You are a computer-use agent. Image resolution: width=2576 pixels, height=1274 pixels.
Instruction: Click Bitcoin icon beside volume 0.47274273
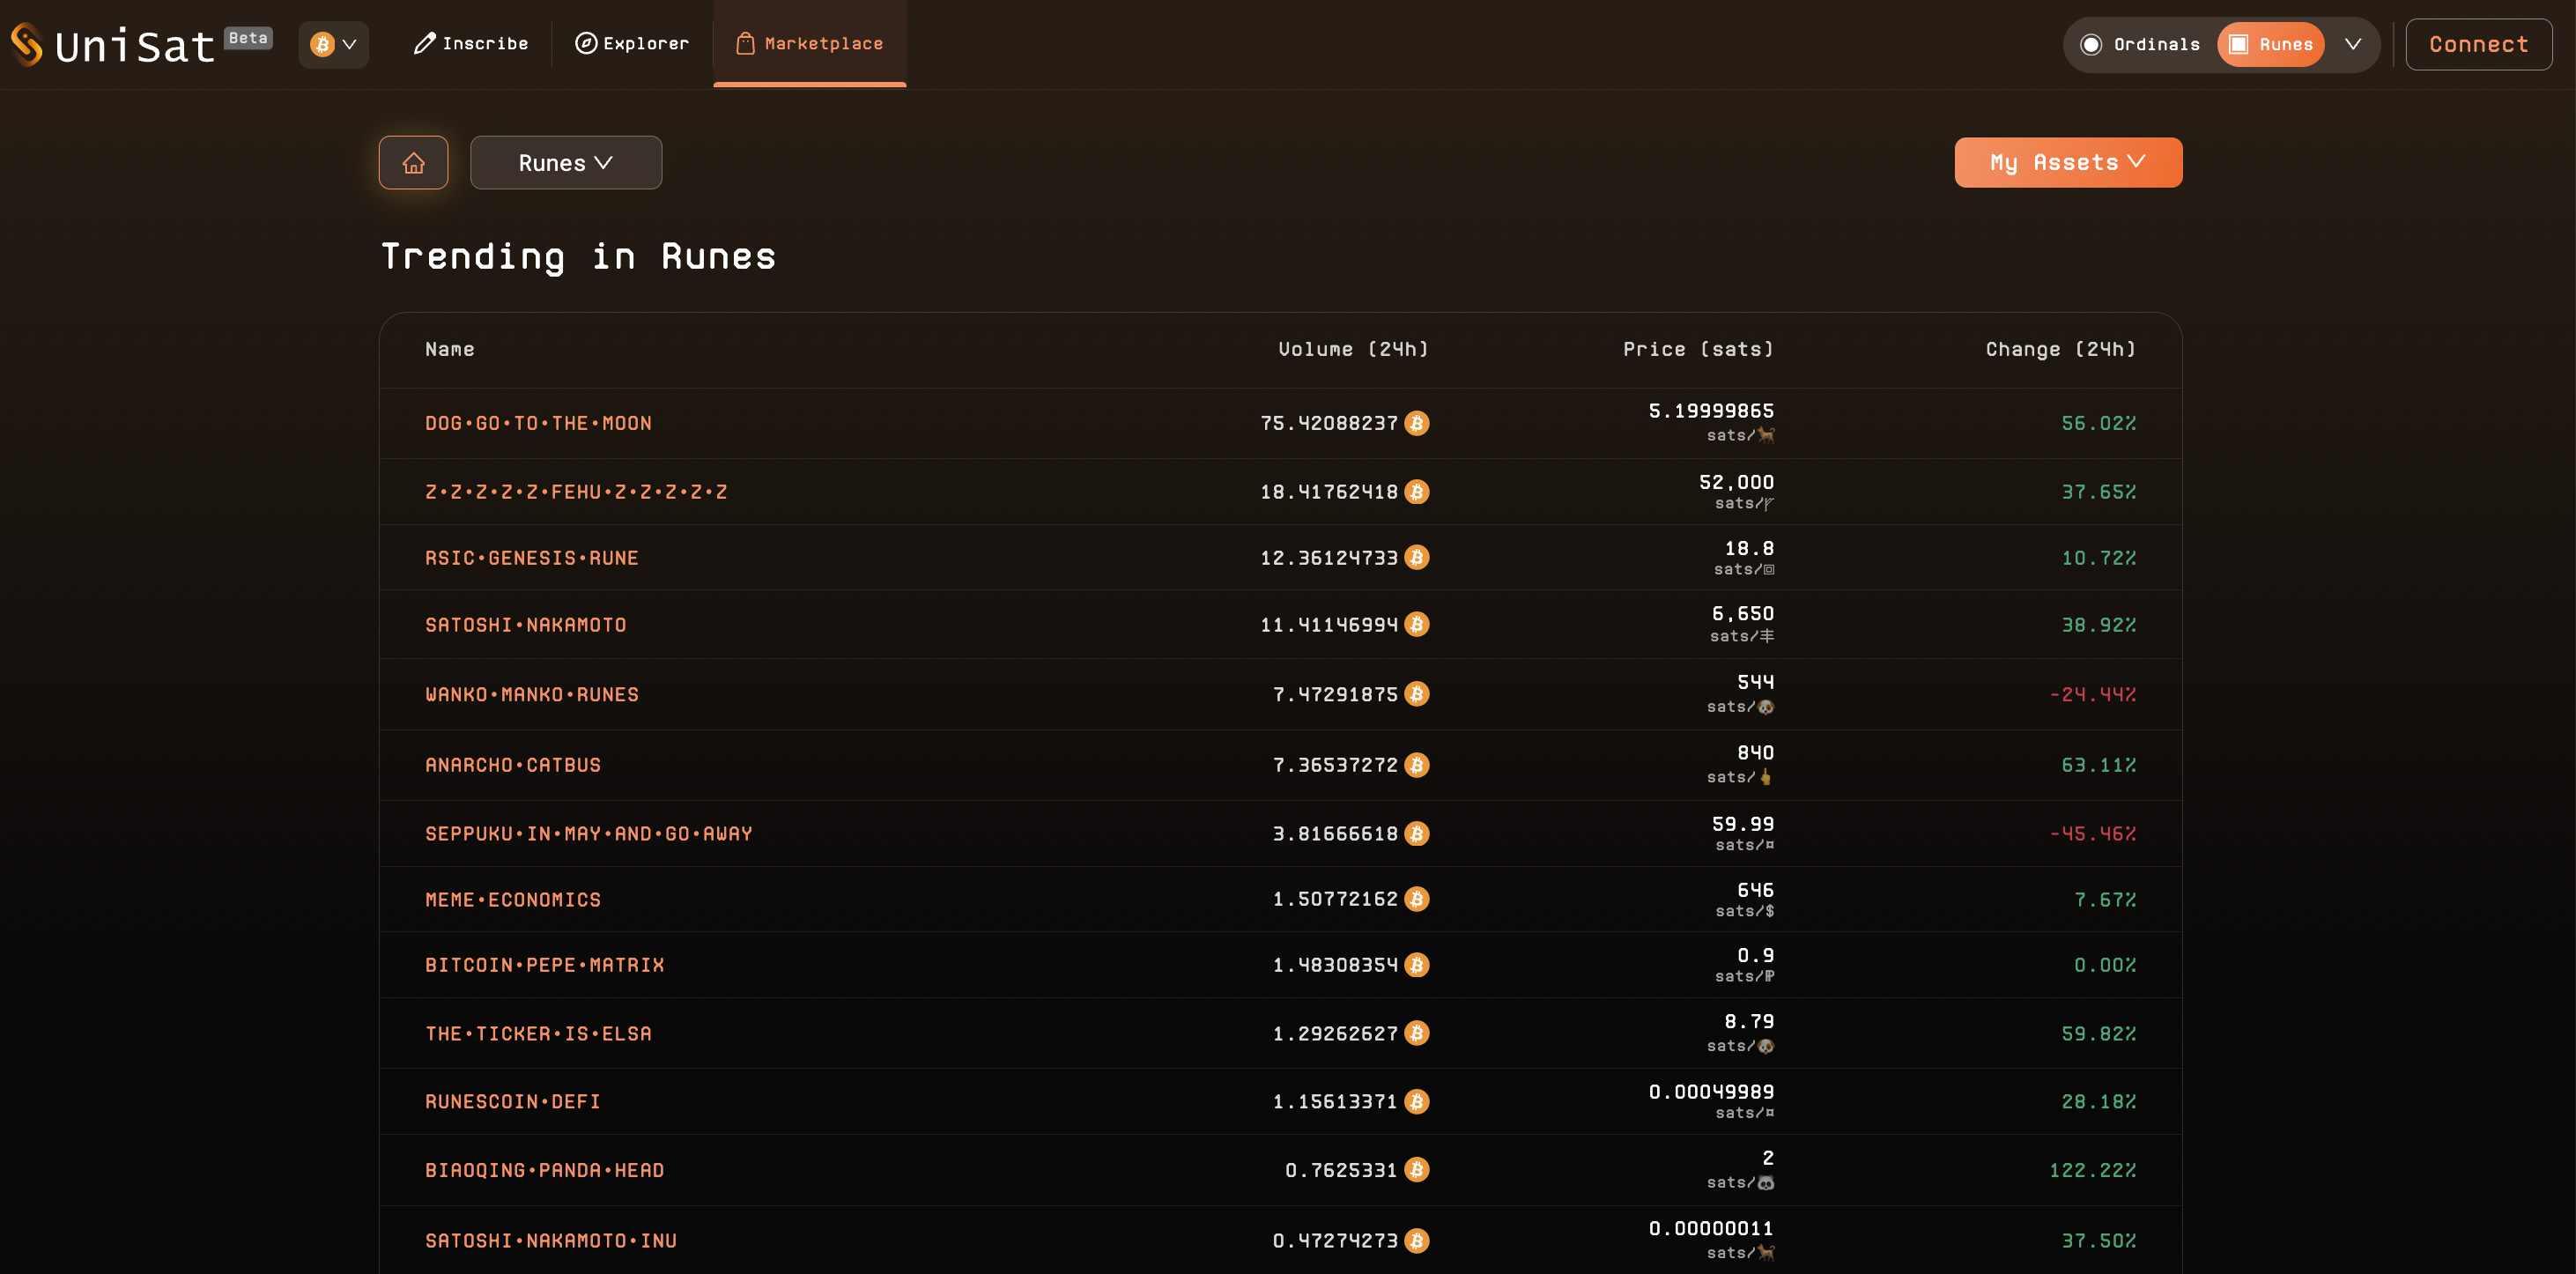(1417, 1242)
